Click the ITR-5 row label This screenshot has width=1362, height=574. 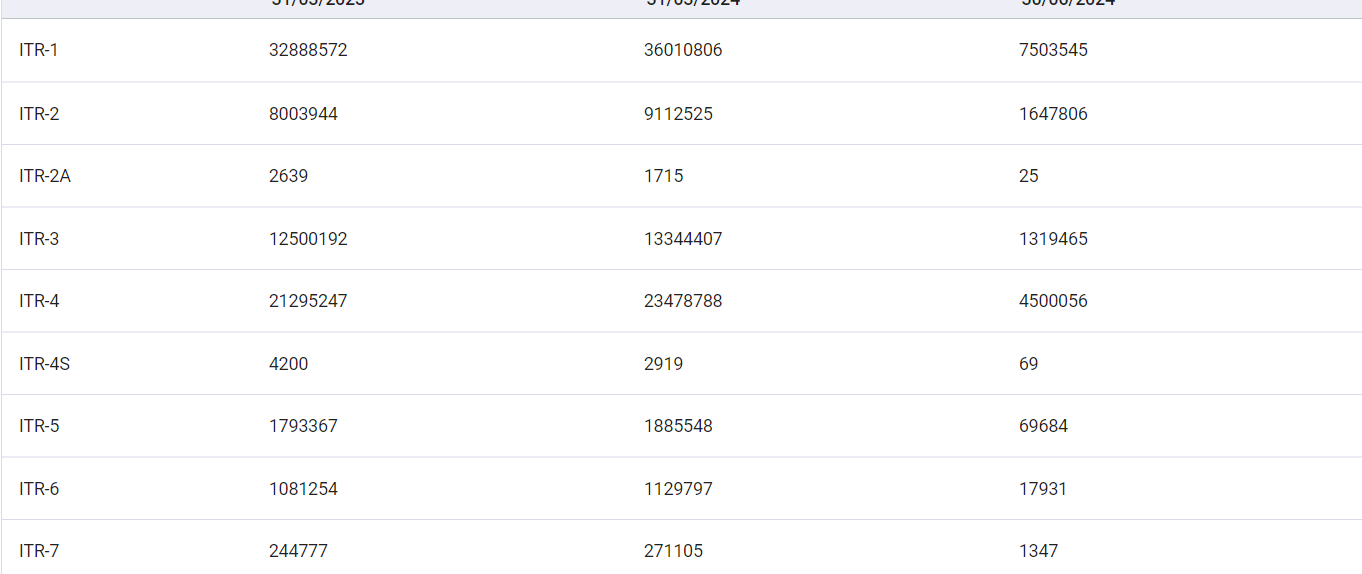(x=39, y=426)
